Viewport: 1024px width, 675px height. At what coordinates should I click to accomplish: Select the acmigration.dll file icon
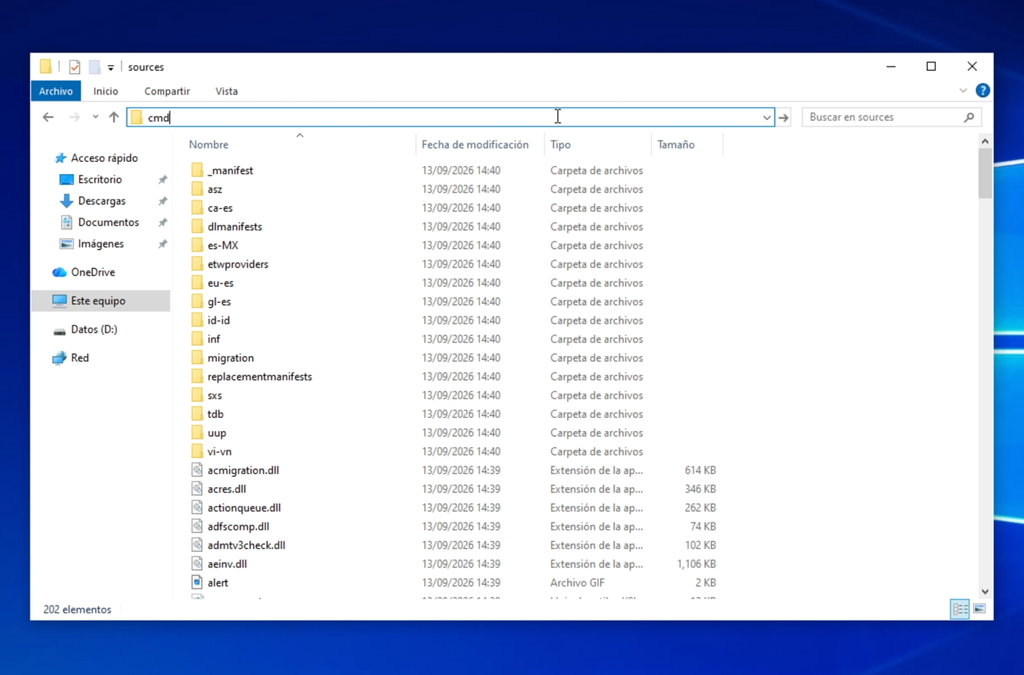(197, 470)
